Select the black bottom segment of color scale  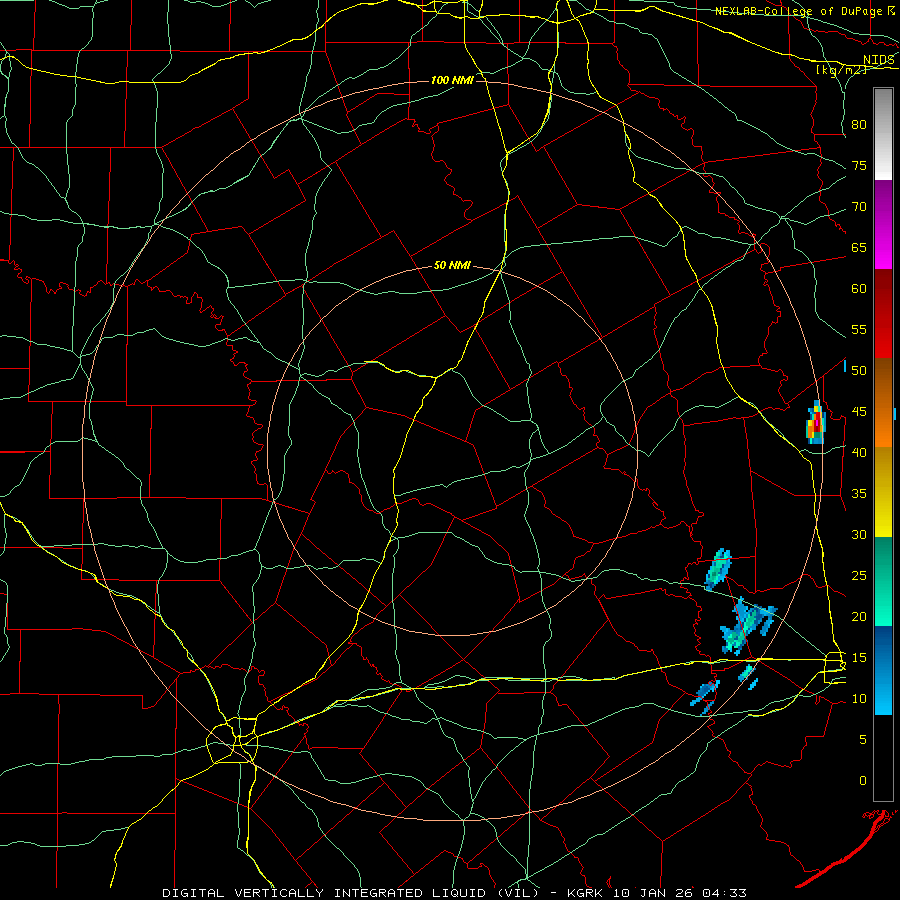point(883,758)
